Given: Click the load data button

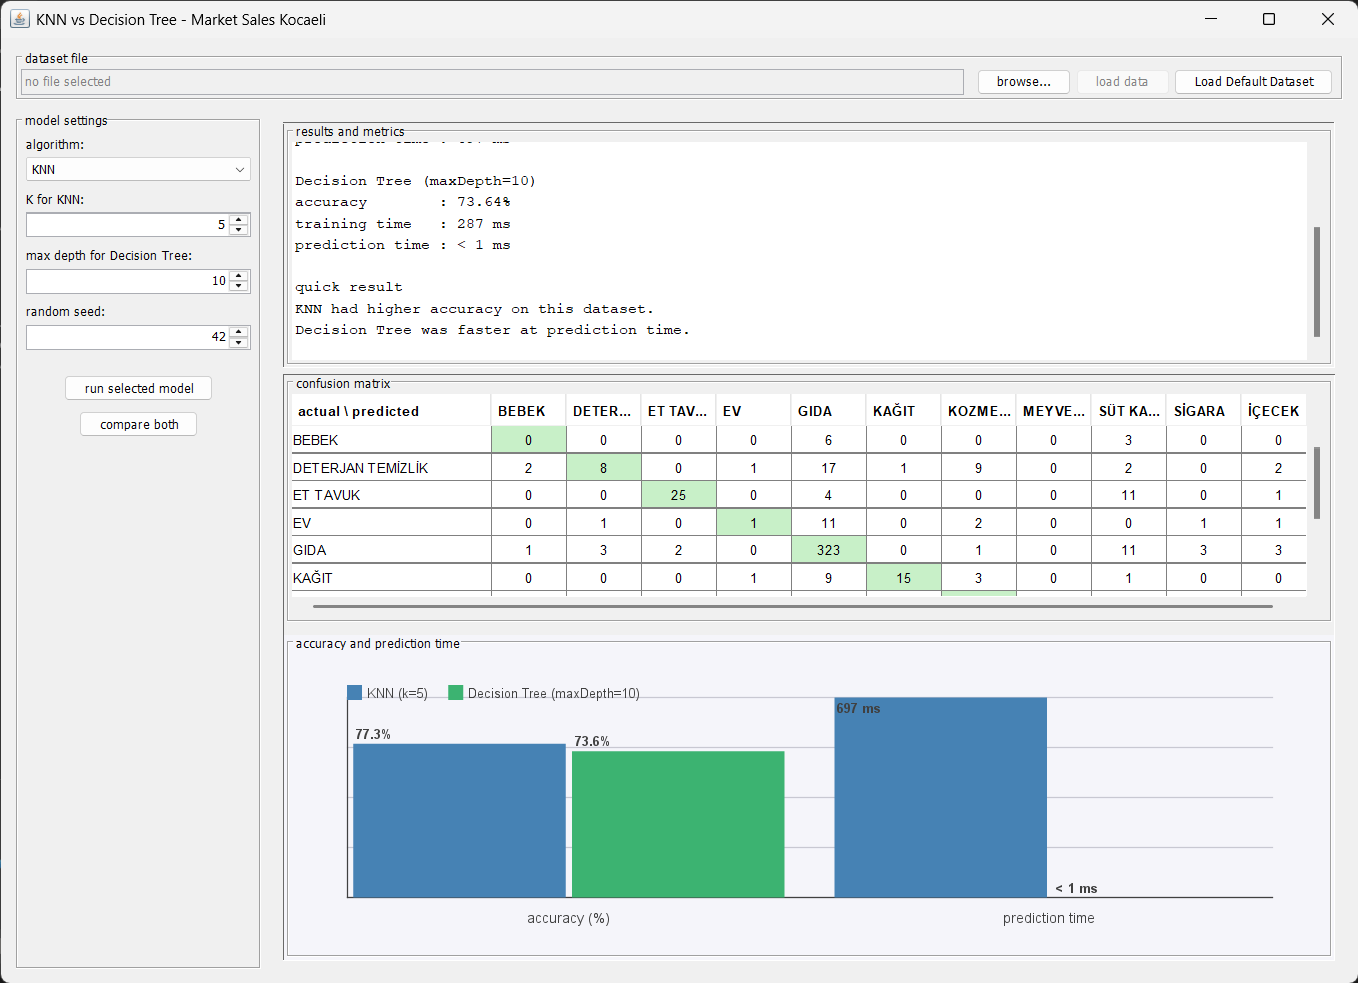Looking at the screenshot, I should click(x=1122, y=82).
